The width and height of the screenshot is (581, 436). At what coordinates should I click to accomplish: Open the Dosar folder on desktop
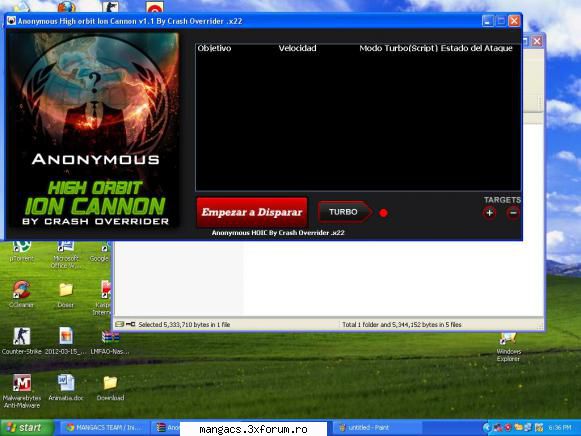[66, 295]
